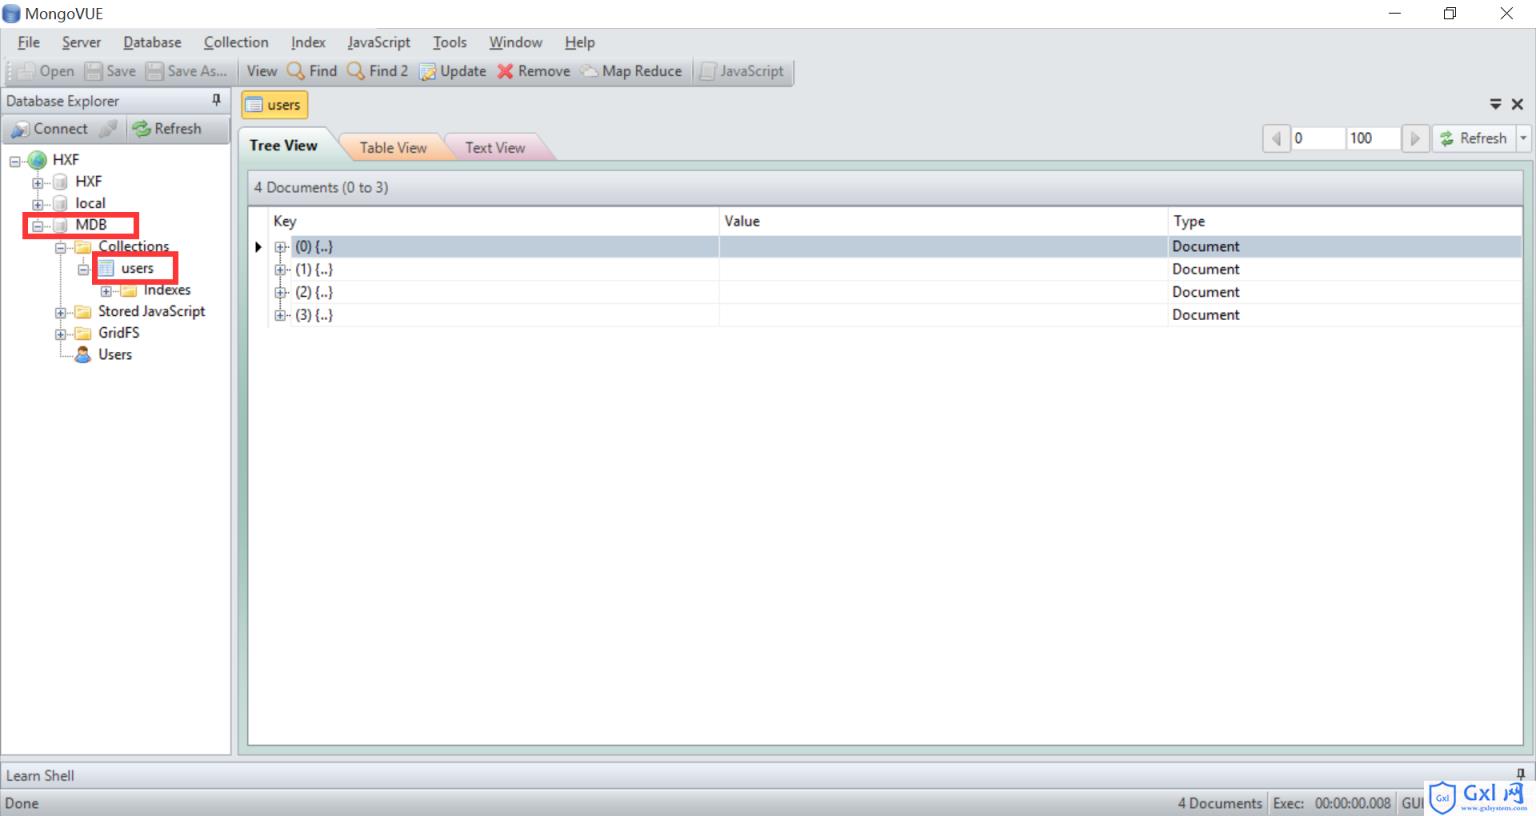The height and width of the screenshot is (816, 1536).
Task: Pin the Learn Shell panel
Action: 1520,773
